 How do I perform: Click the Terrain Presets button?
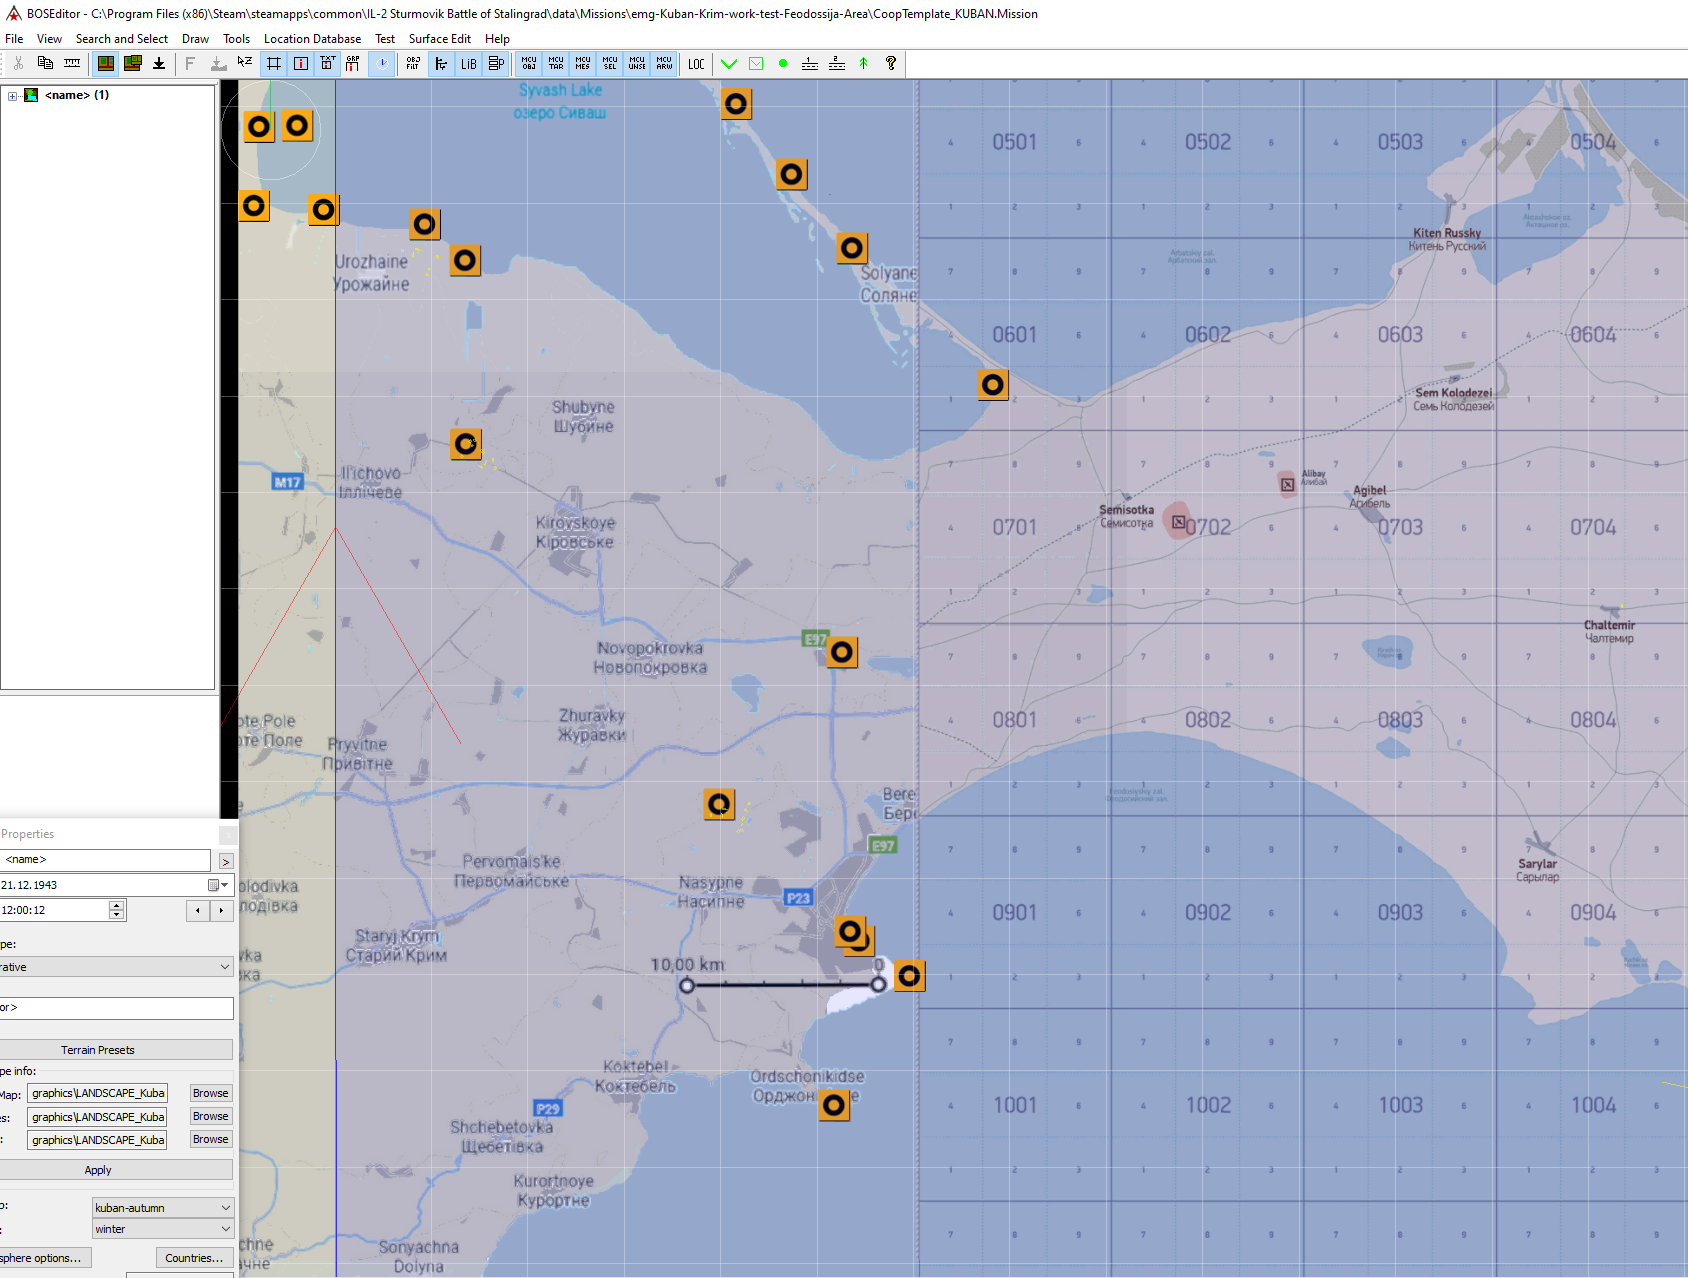click(x=98, y=1050)
